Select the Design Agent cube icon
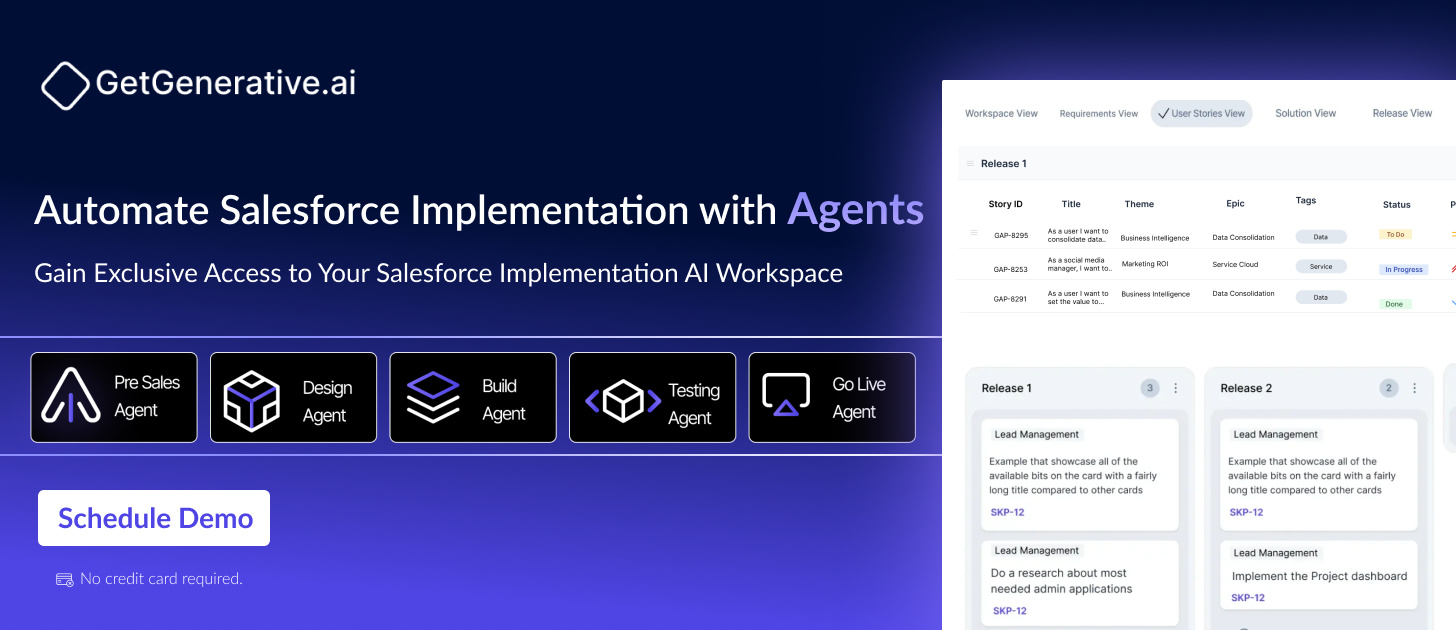 tap(251, 401)
